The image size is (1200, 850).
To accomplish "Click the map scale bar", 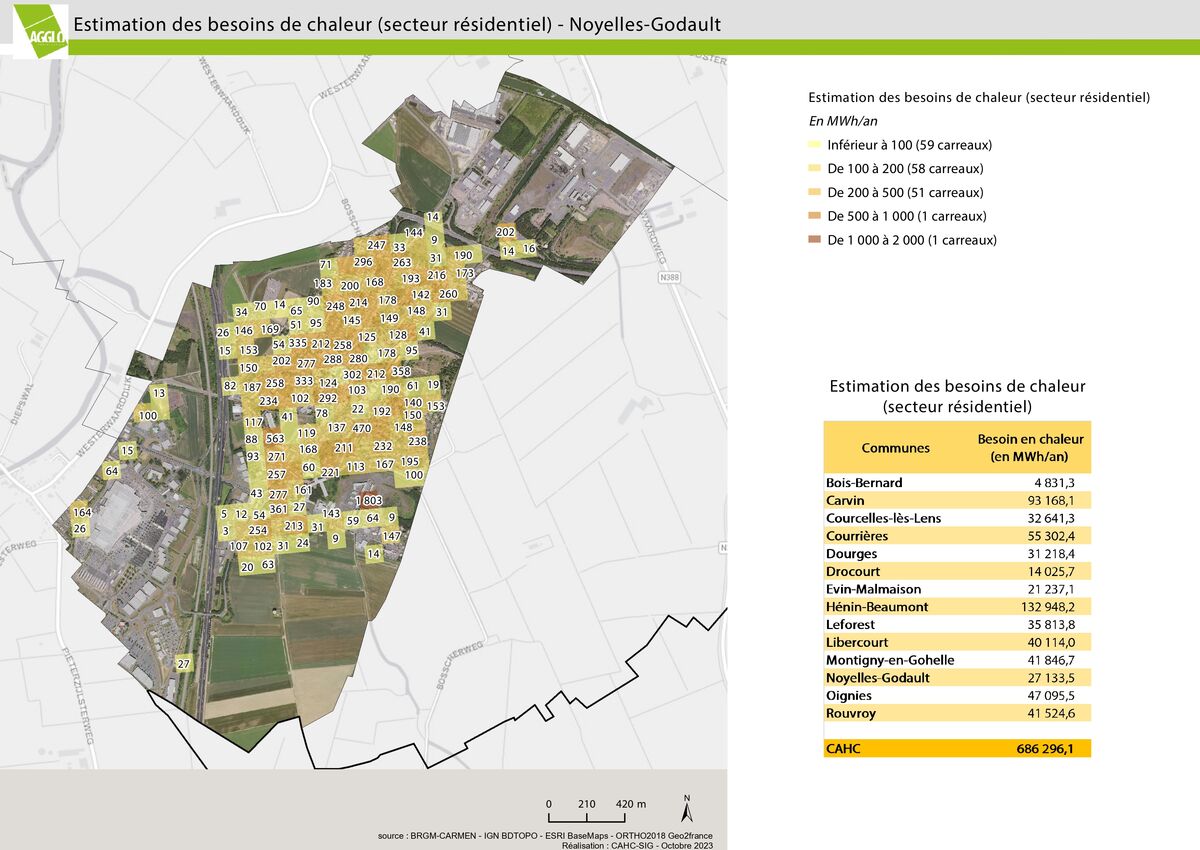I will [x=586, y=819].
